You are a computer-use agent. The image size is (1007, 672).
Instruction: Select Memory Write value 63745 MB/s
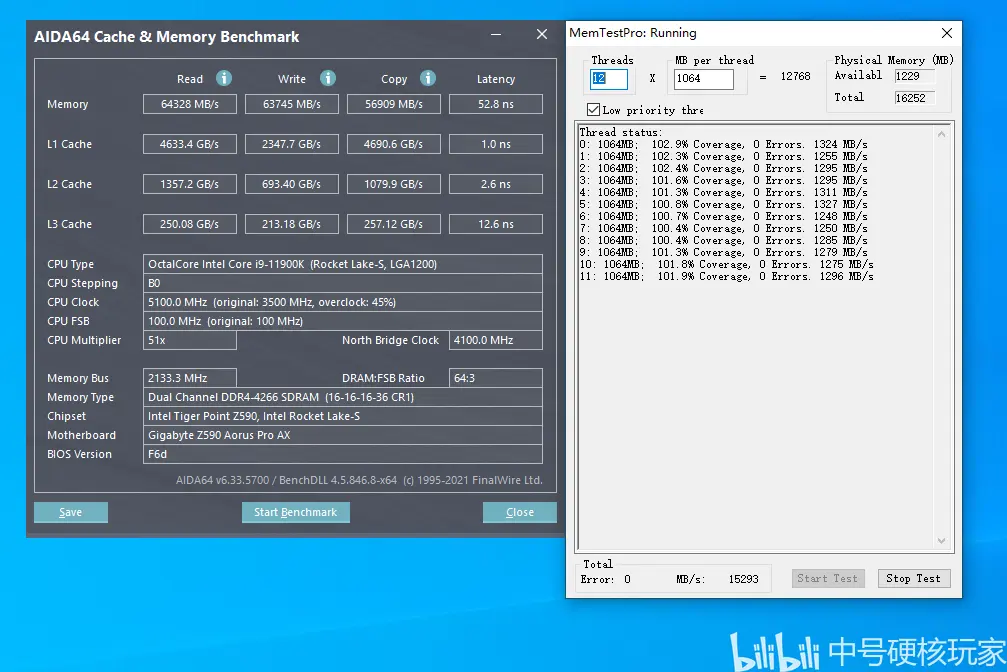tap(292, 104)
